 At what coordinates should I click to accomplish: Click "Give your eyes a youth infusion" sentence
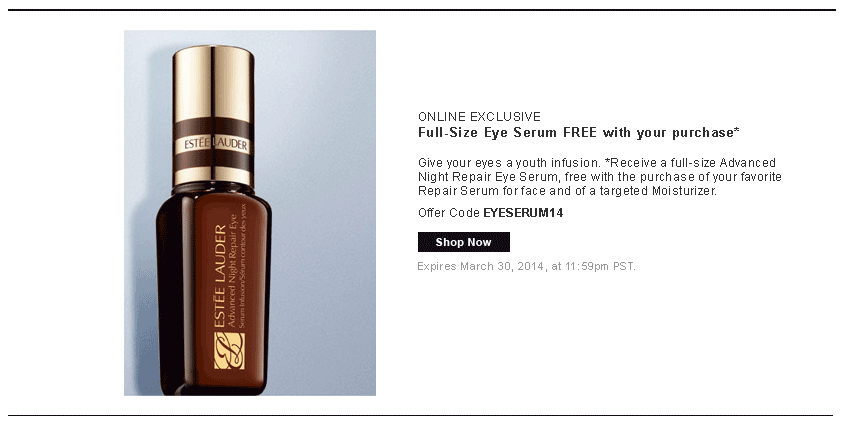coord(509,163)
